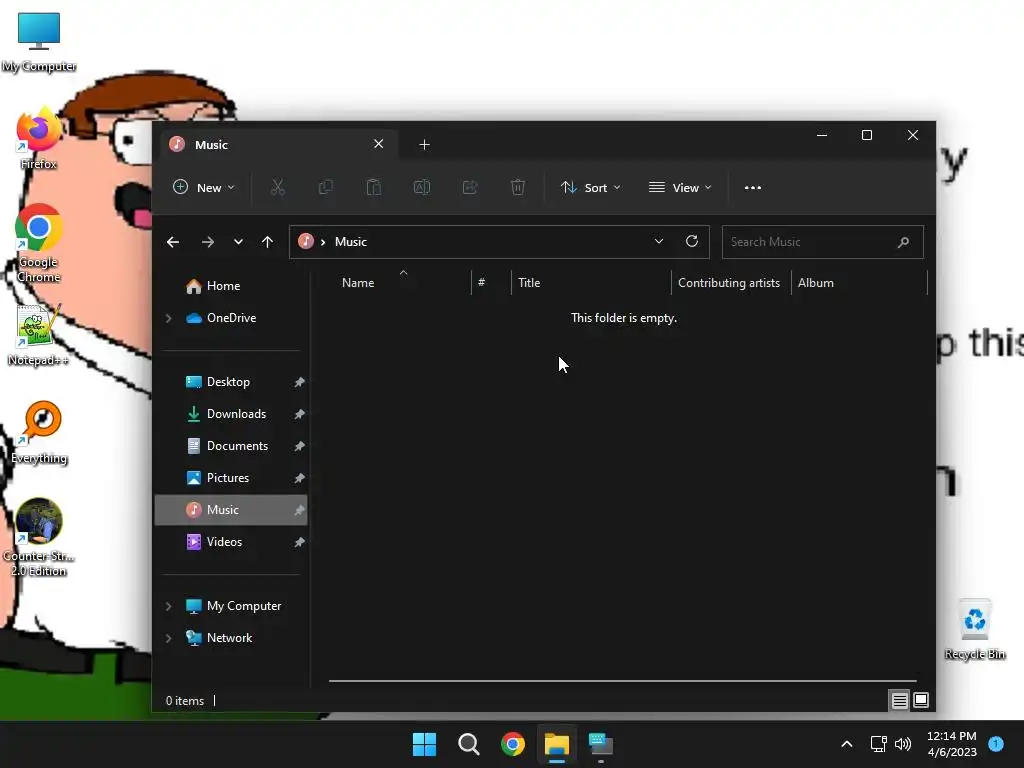Switch to large thumbnails view icon in status bar
The height and width of the screenshot is (768, 1024).
[921, 701]
